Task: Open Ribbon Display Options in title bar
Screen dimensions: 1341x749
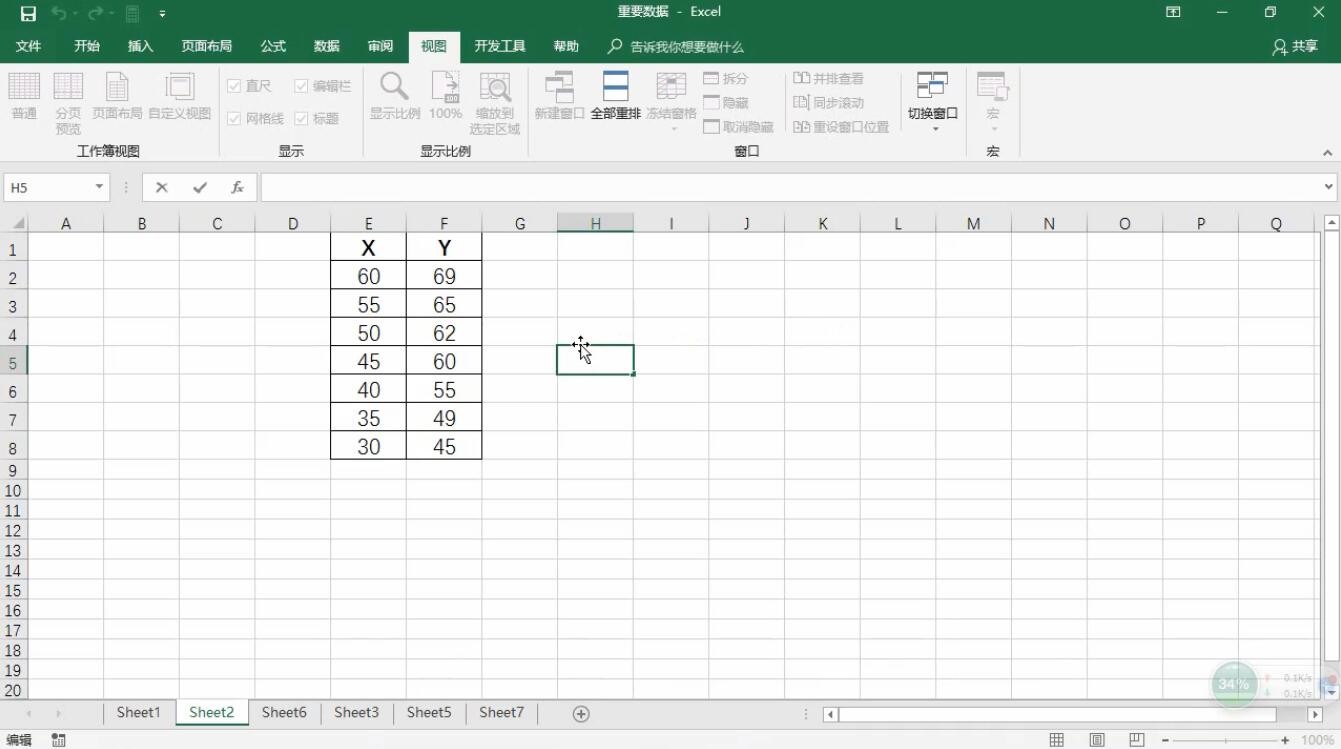Action: point(1173,13)
